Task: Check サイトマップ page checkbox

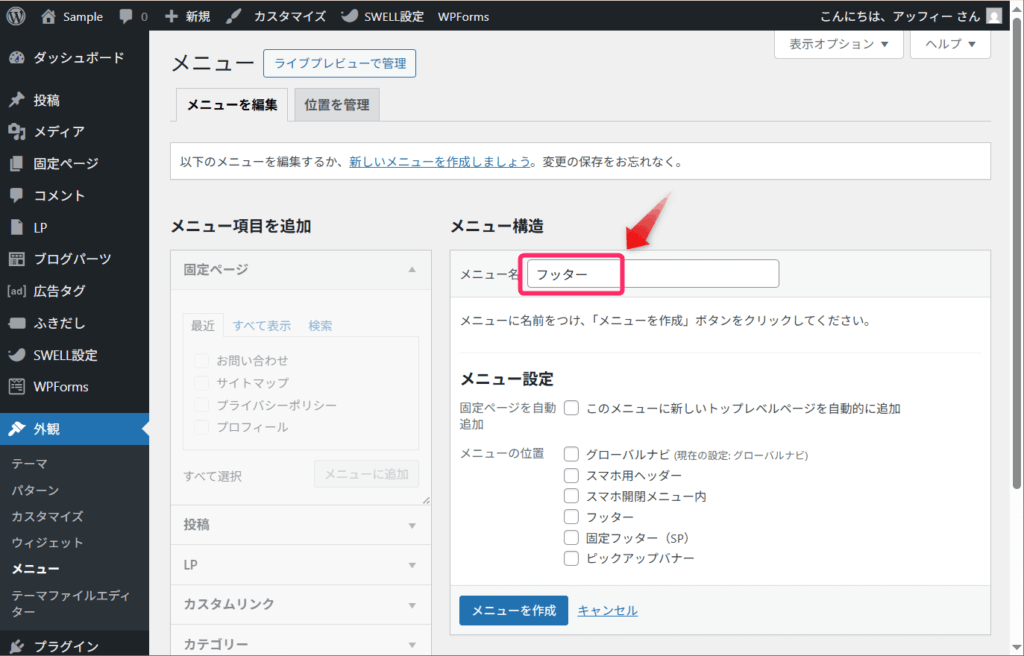Action: click(x=201, y=383)
